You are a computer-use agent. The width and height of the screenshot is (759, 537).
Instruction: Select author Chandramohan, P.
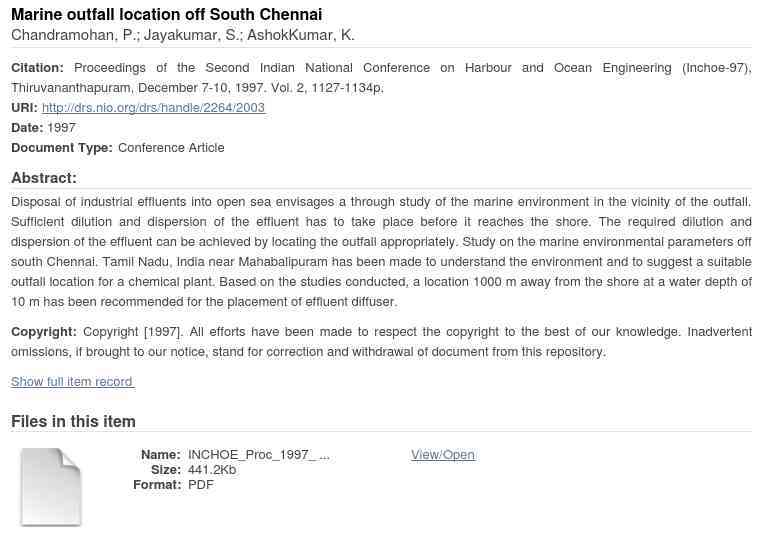[75, 35]
